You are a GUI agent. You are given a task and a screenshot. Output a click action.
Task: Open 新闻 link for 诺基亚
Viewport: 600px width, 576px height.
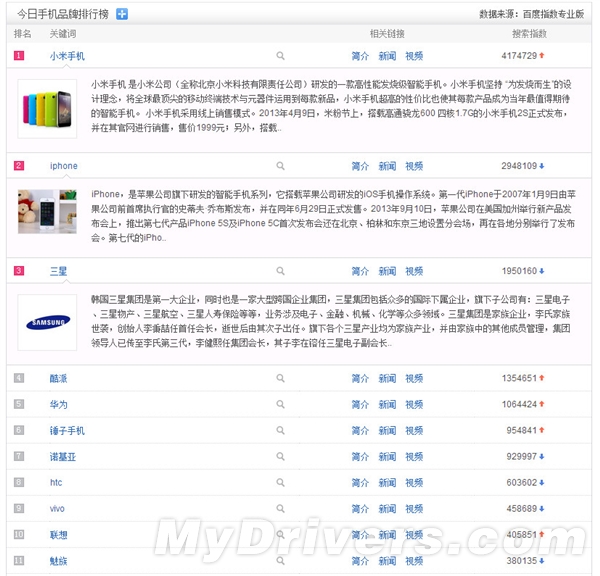pos(387,456)
